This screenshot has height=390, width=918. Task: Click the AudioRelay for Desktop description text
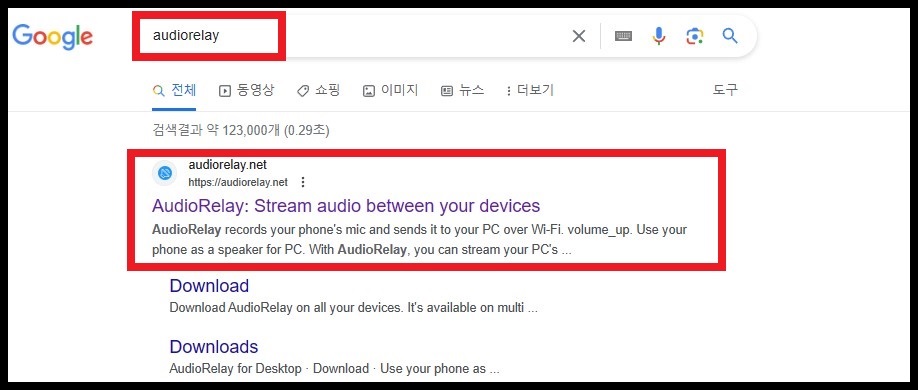click(334, 369)
